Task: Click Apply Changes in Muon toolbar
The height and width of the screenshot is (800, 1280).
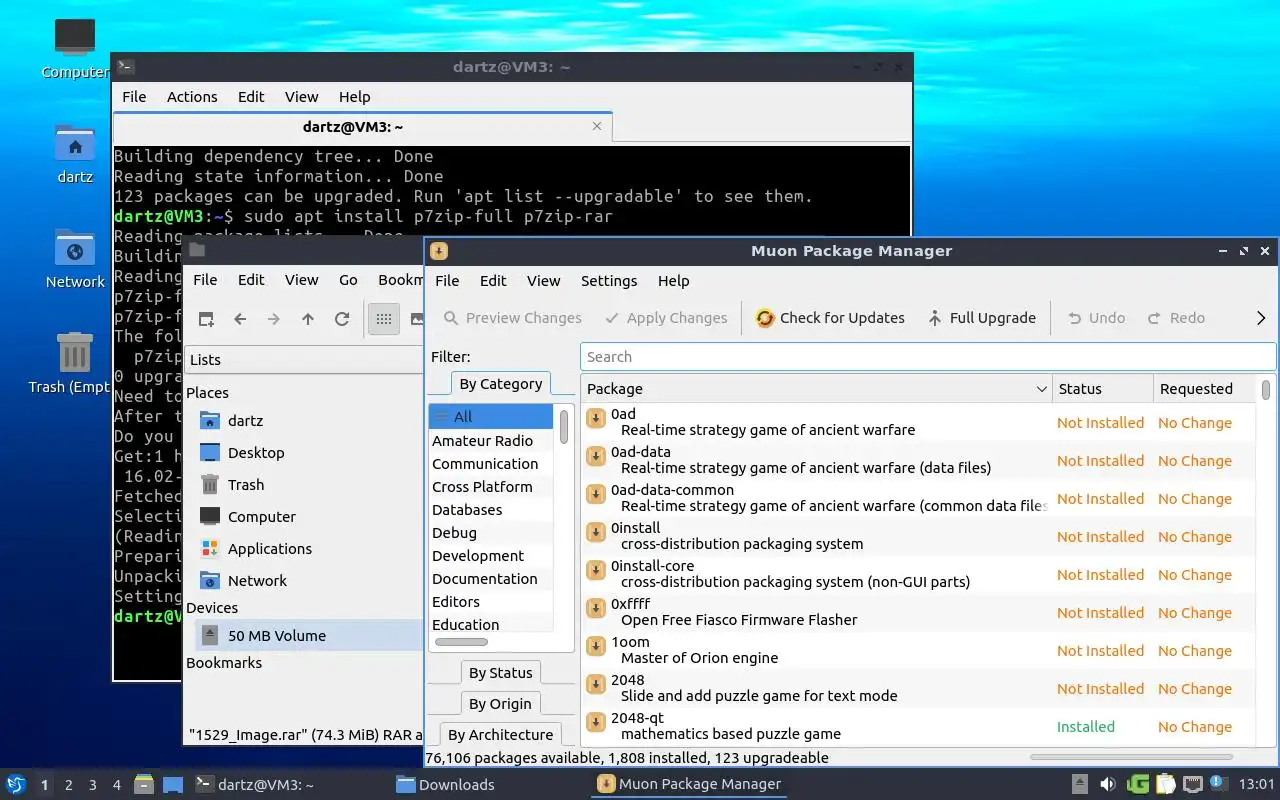Action: 666,318
